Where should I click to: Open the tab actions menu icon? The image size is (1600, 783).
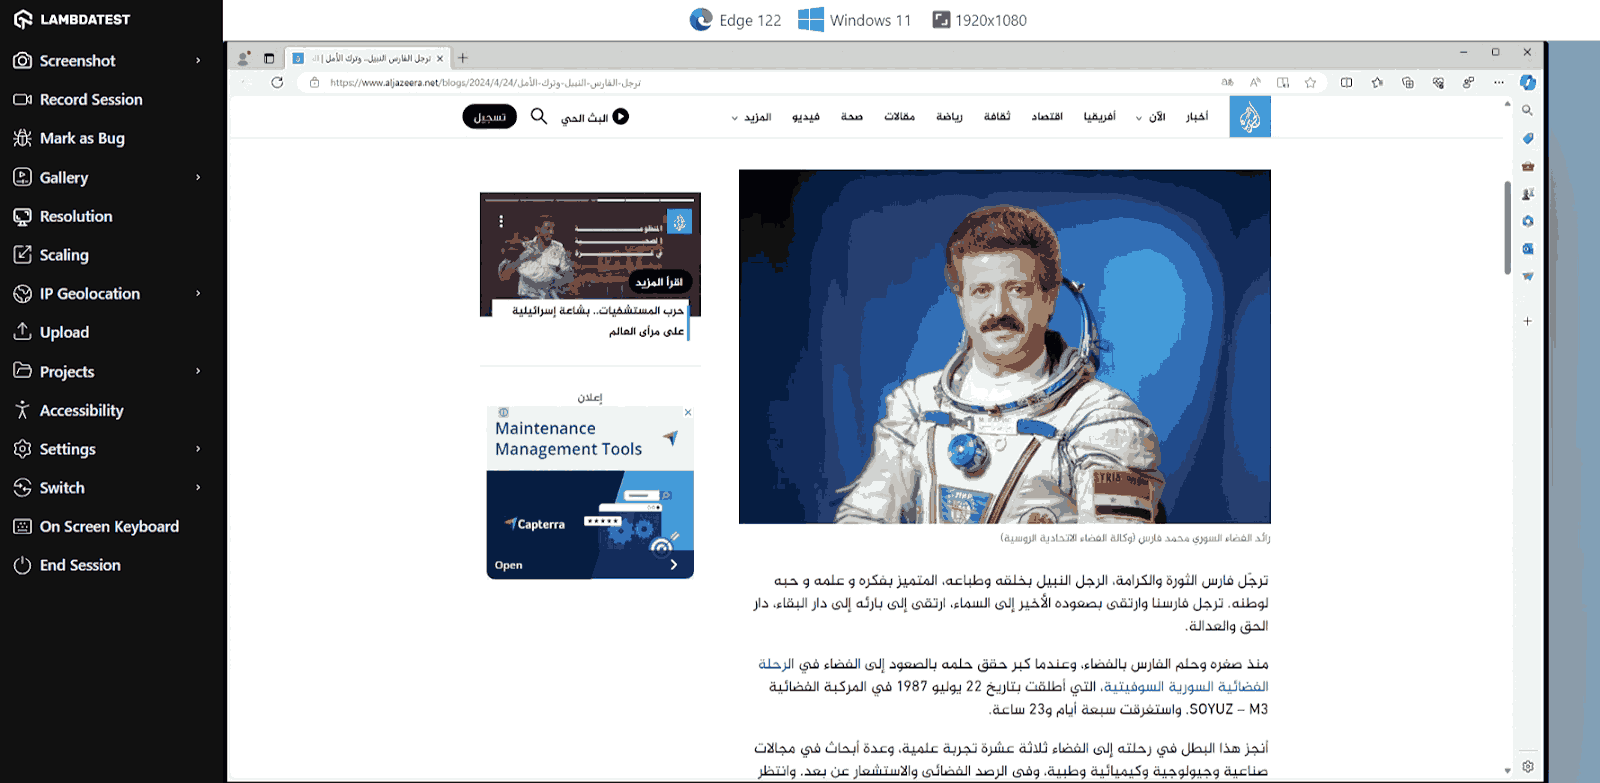(268, 58)
